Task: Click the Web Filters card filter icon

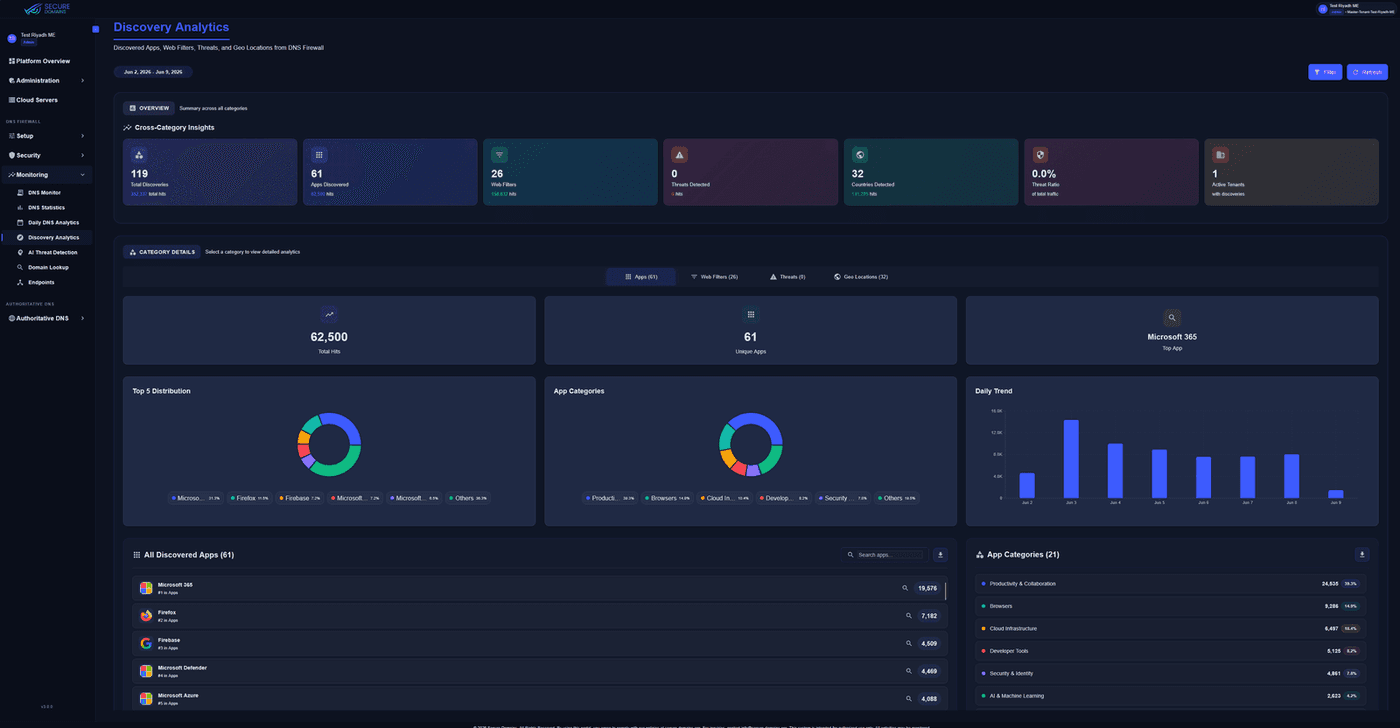Action: pos(499,155)
